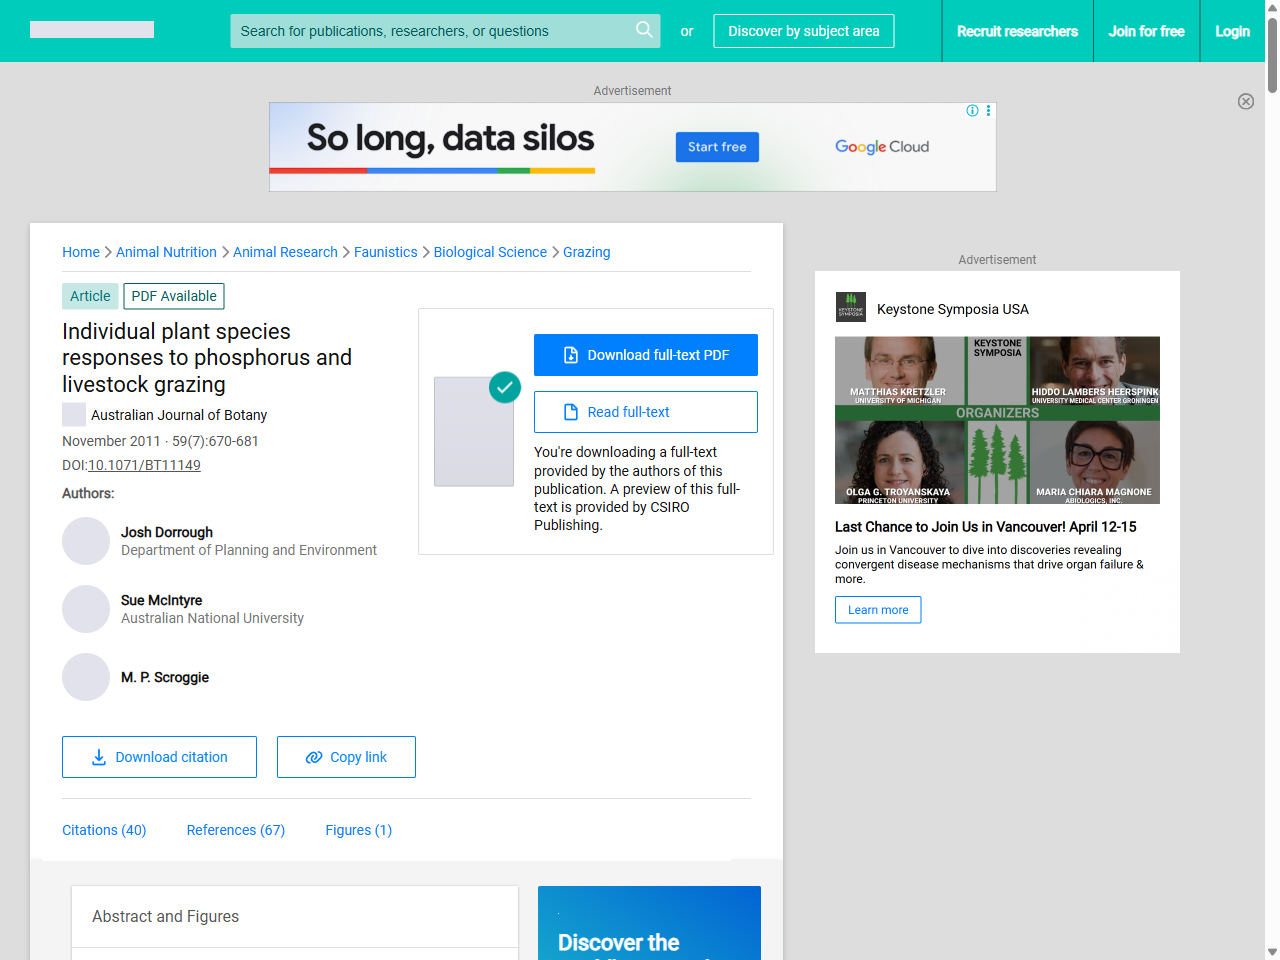Image resolution: width=1280 pixels, height=960 pixels.
Task: Close the ad with the circled X icon
Action: tap(1245, 101)
